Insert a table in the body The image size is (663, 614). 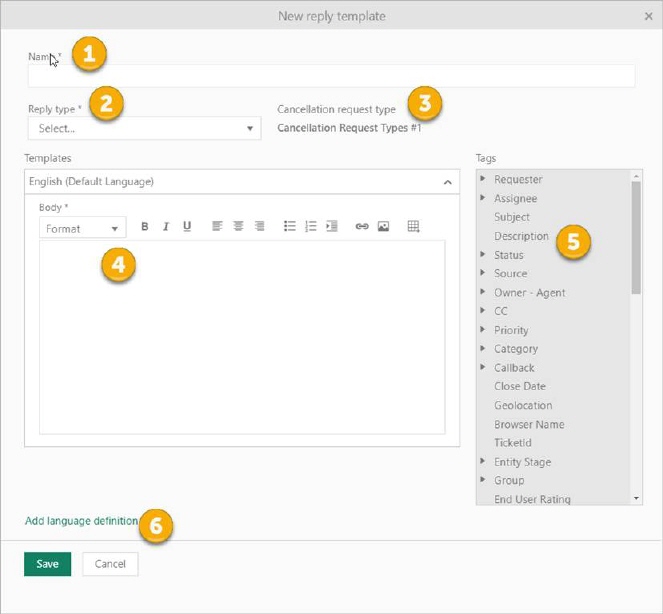click(413, 227)
